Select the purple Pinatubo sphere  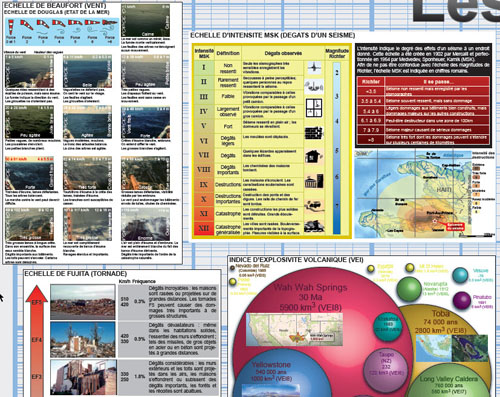pyautogui.click(x=462, y=300)
